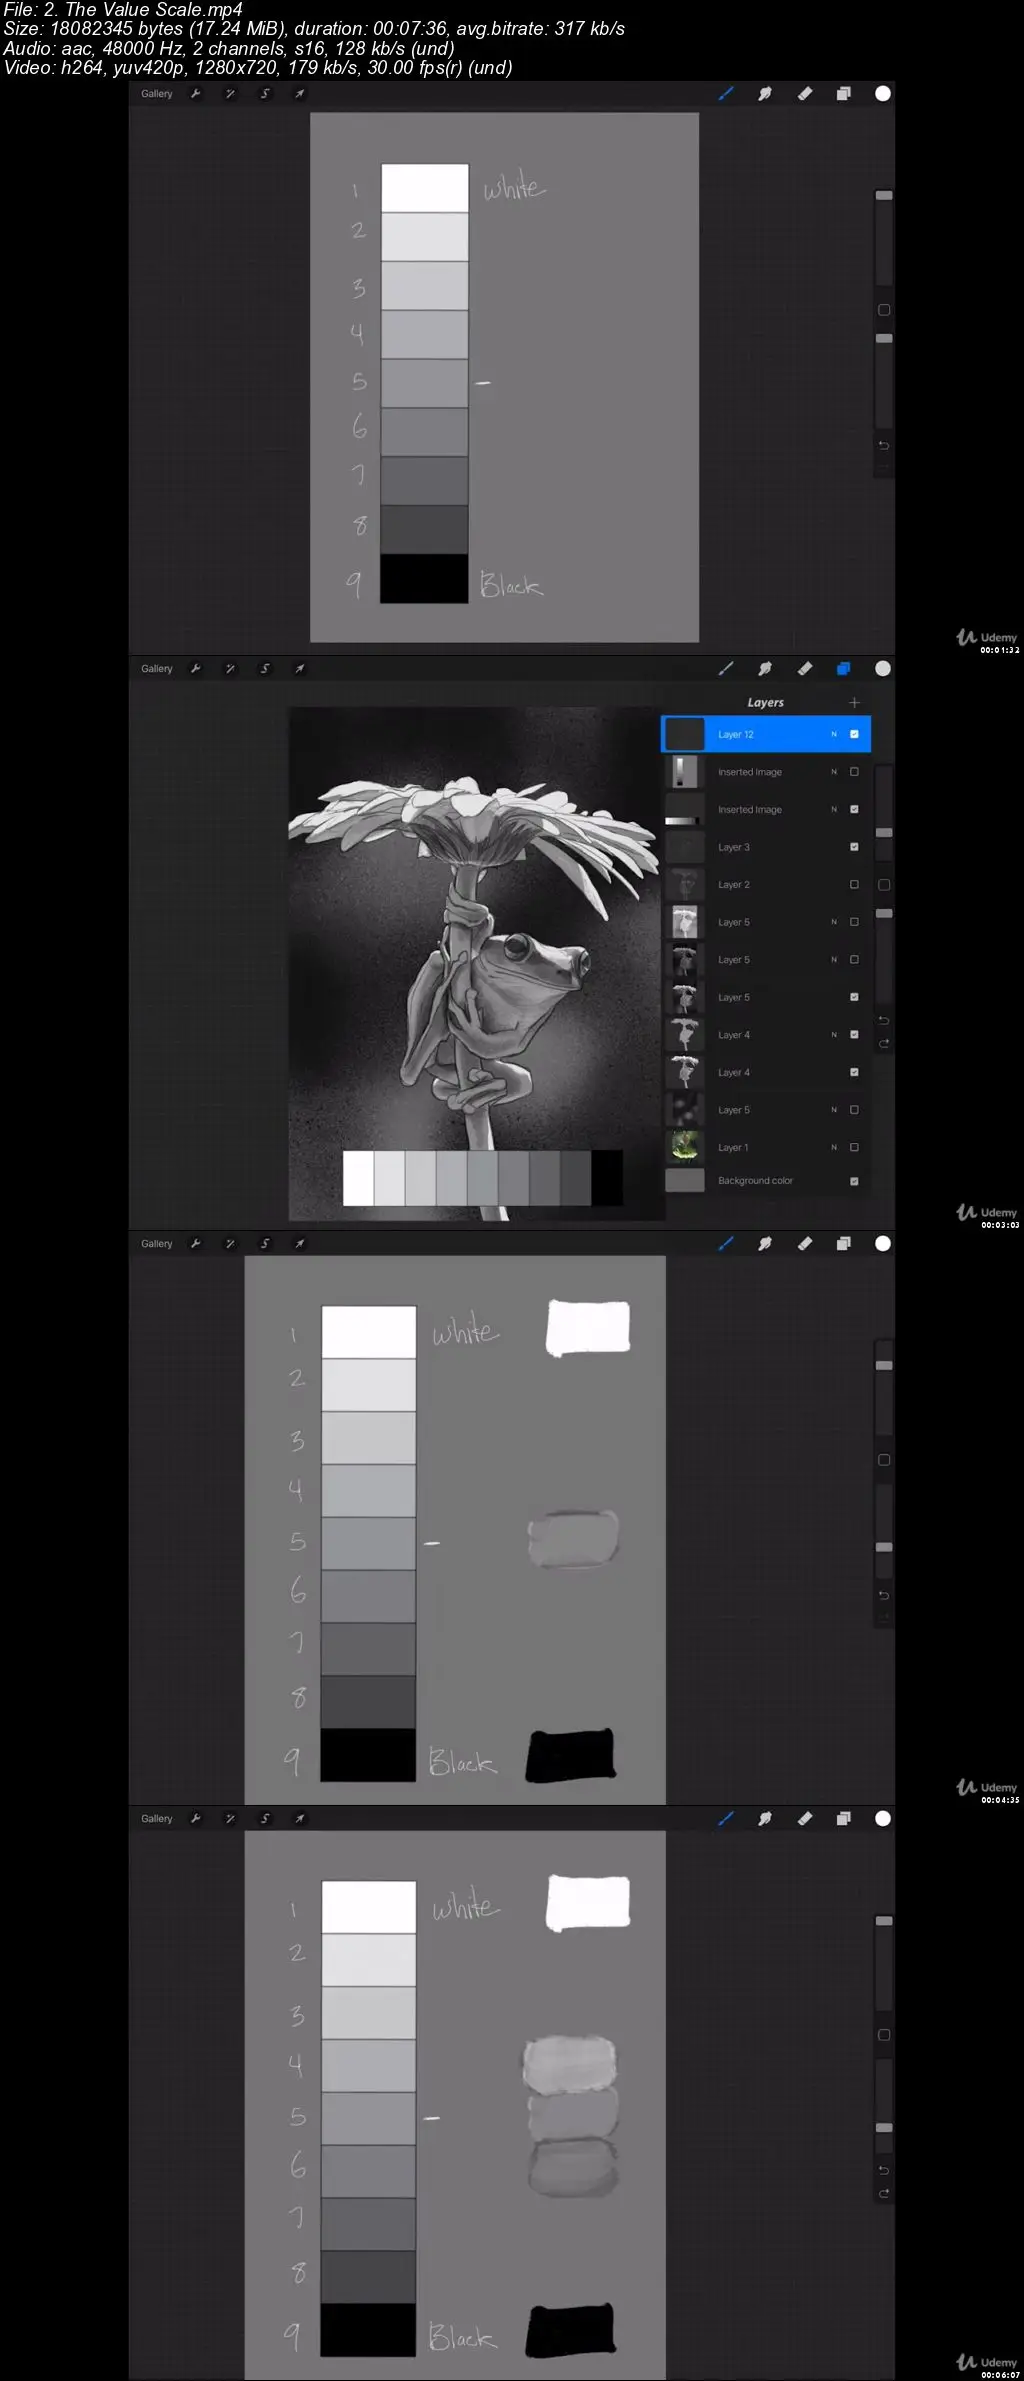Tap the redo arrow in the 00:06:07 frame

pyautogui.click(x=884, y=2194)
